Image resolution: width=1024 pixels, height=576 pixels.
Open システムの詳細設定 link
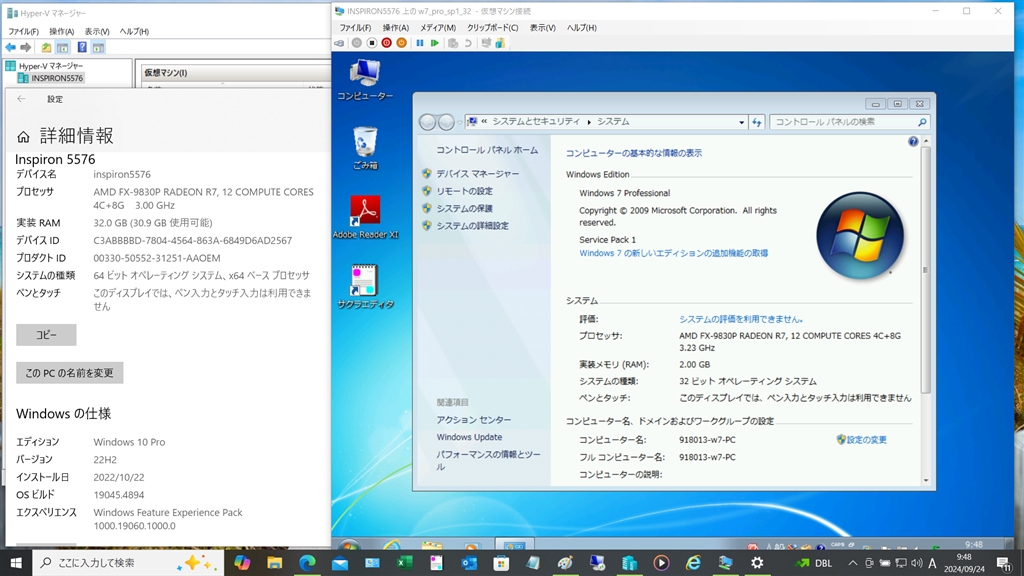[x=472, y=226]
